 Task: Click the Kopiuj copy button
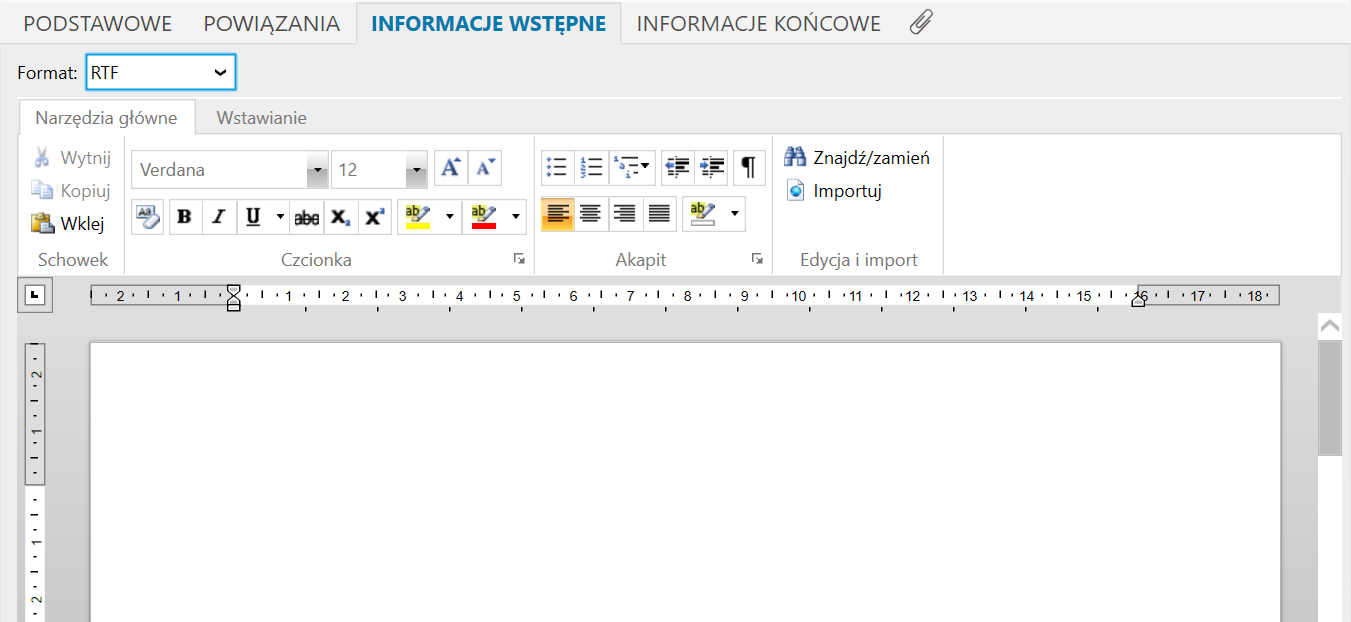click(70, 191)
